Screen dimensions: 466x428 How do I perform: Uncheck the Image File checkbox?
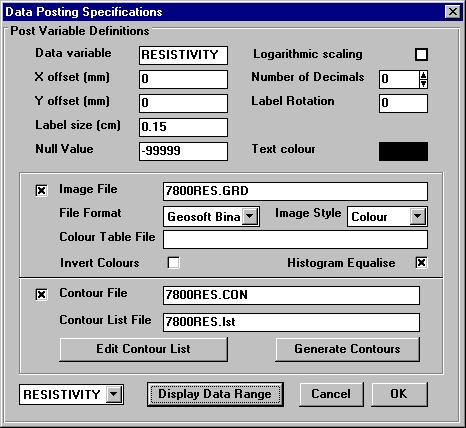[41, 191]
